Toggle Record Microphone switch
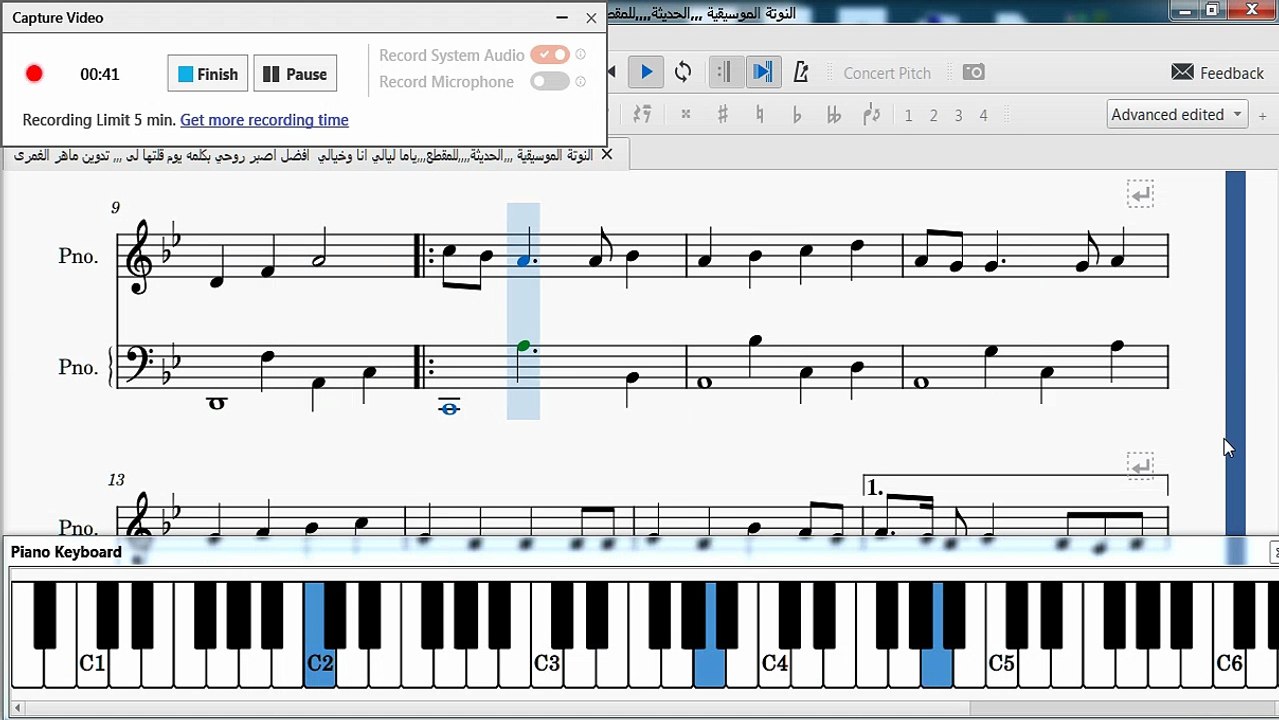The height and width of the screenshot is (720, 1279). coord(550,81)
